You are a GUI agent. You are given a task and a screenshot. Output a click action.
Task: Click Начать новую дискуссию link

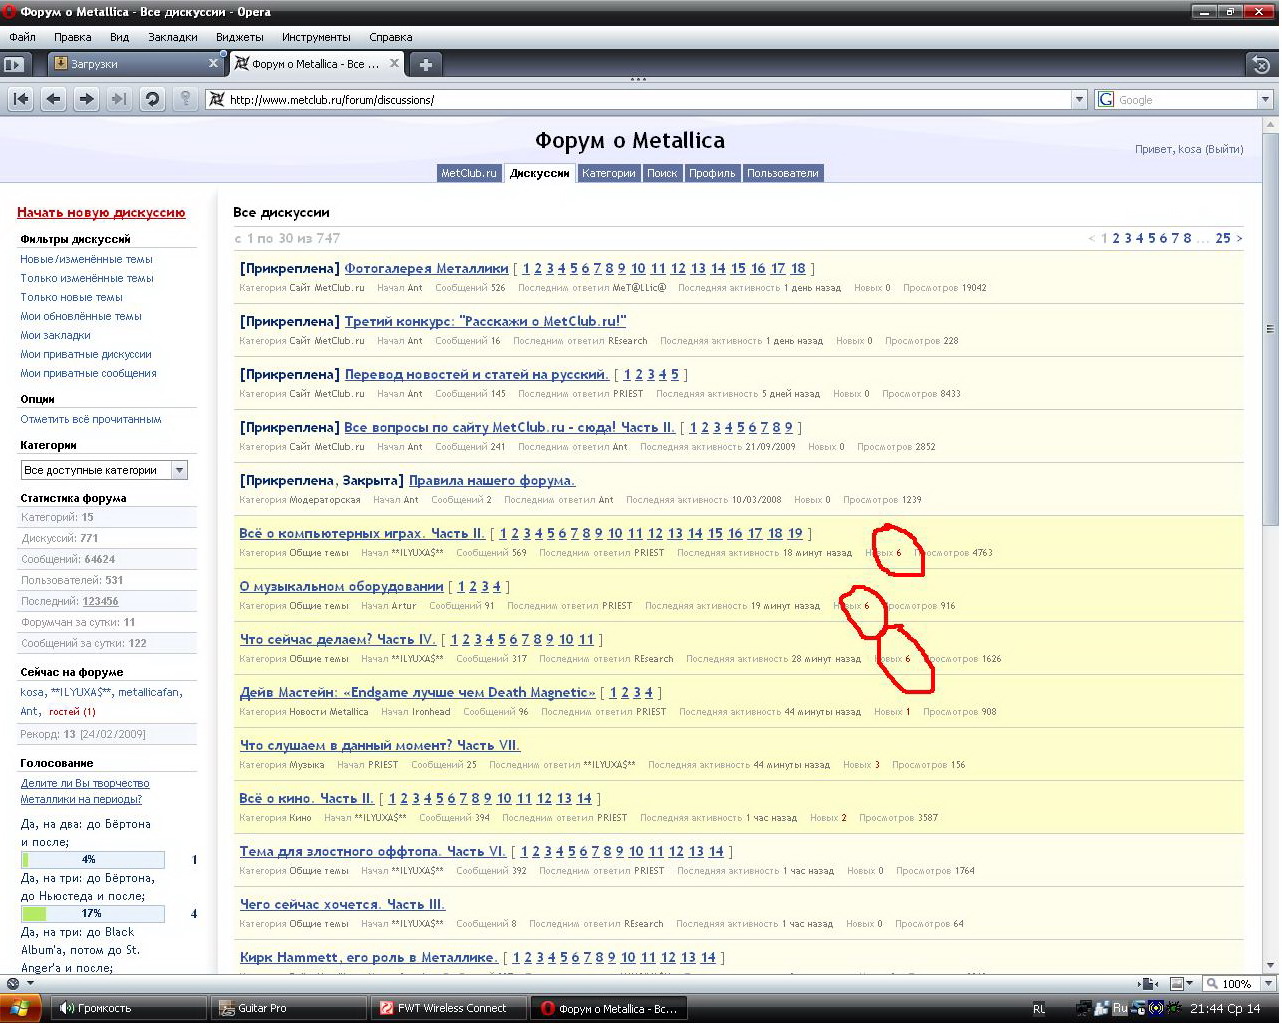(x=101, y=212)
